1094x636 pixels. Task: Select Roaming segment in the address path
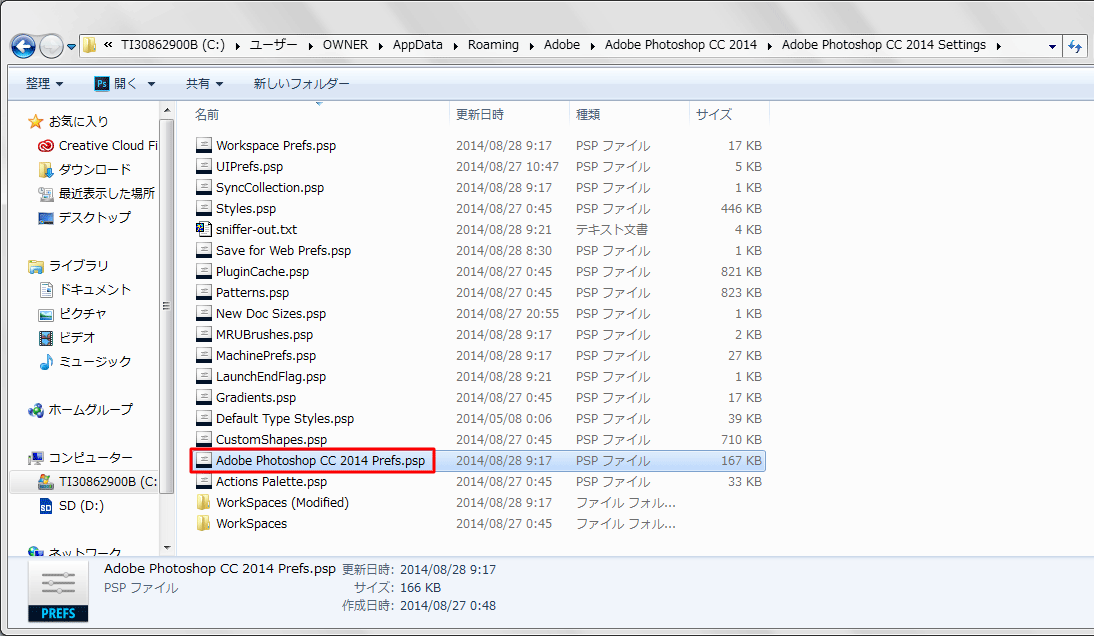click(x=493, y=45)
